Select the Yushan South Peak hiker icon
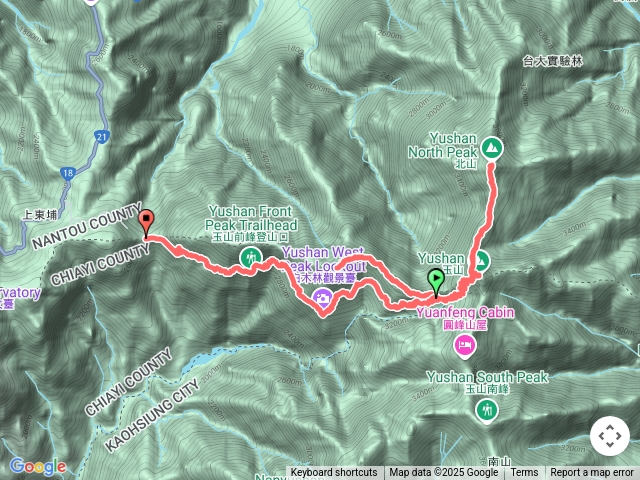This screenshot has width=640, height=480. coord(487,409)
